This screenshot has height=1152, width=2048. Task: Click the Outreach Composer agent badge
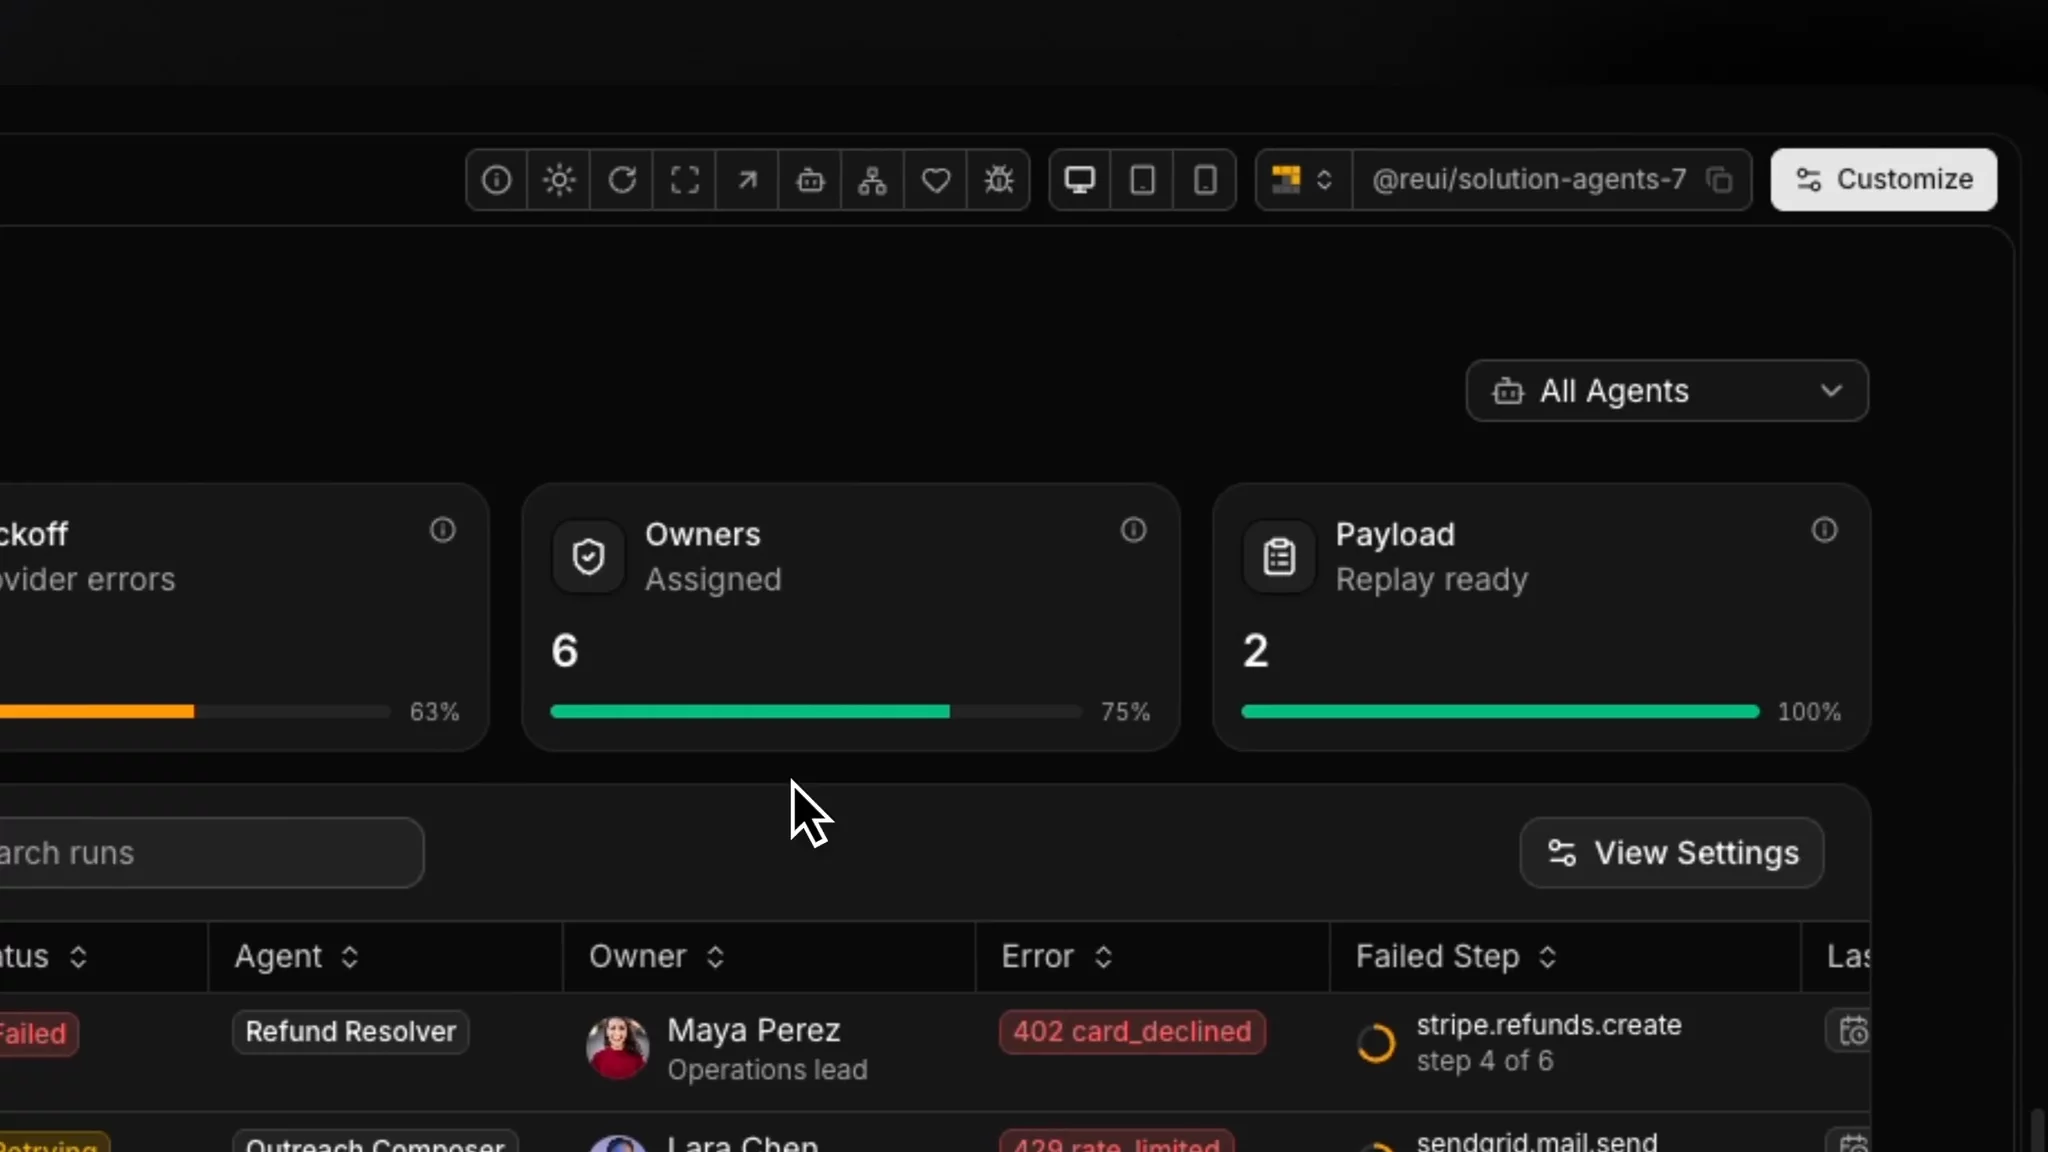point(375,1142)
